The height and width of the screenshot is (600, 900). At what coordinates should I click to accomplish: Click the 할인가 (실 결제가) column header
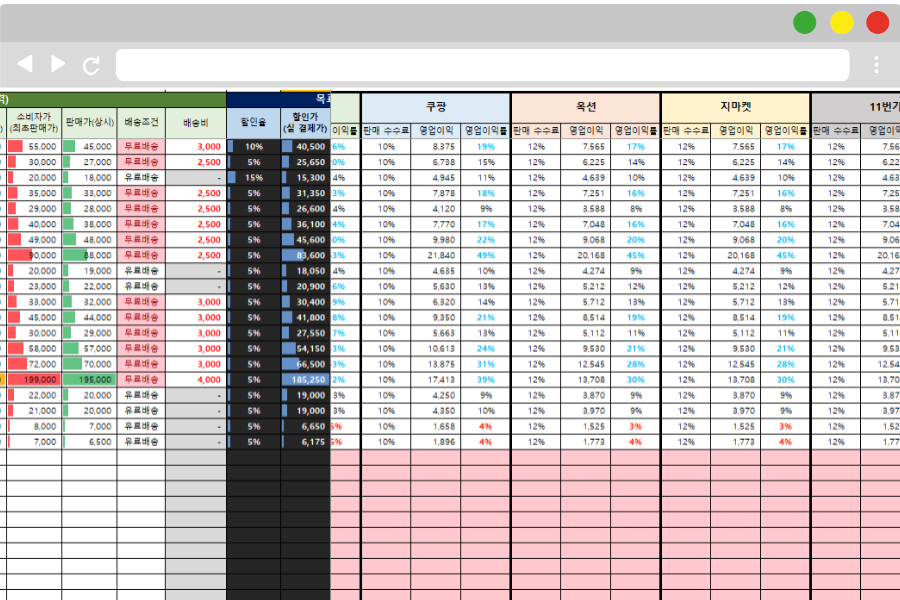click(305, 123)
